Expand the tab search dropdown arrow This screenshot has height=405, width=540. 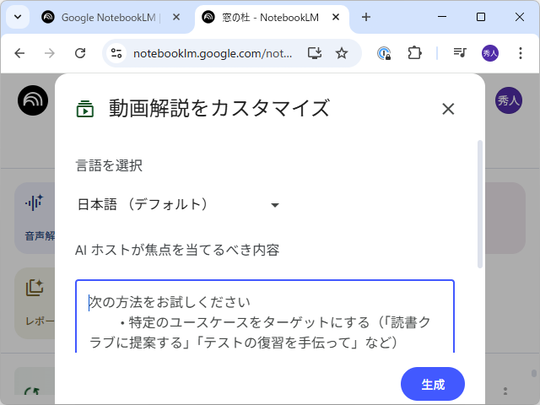[18, 17]
